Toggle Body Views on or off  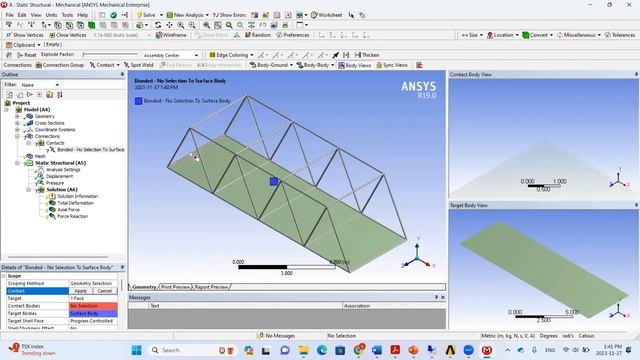[354, 65]
